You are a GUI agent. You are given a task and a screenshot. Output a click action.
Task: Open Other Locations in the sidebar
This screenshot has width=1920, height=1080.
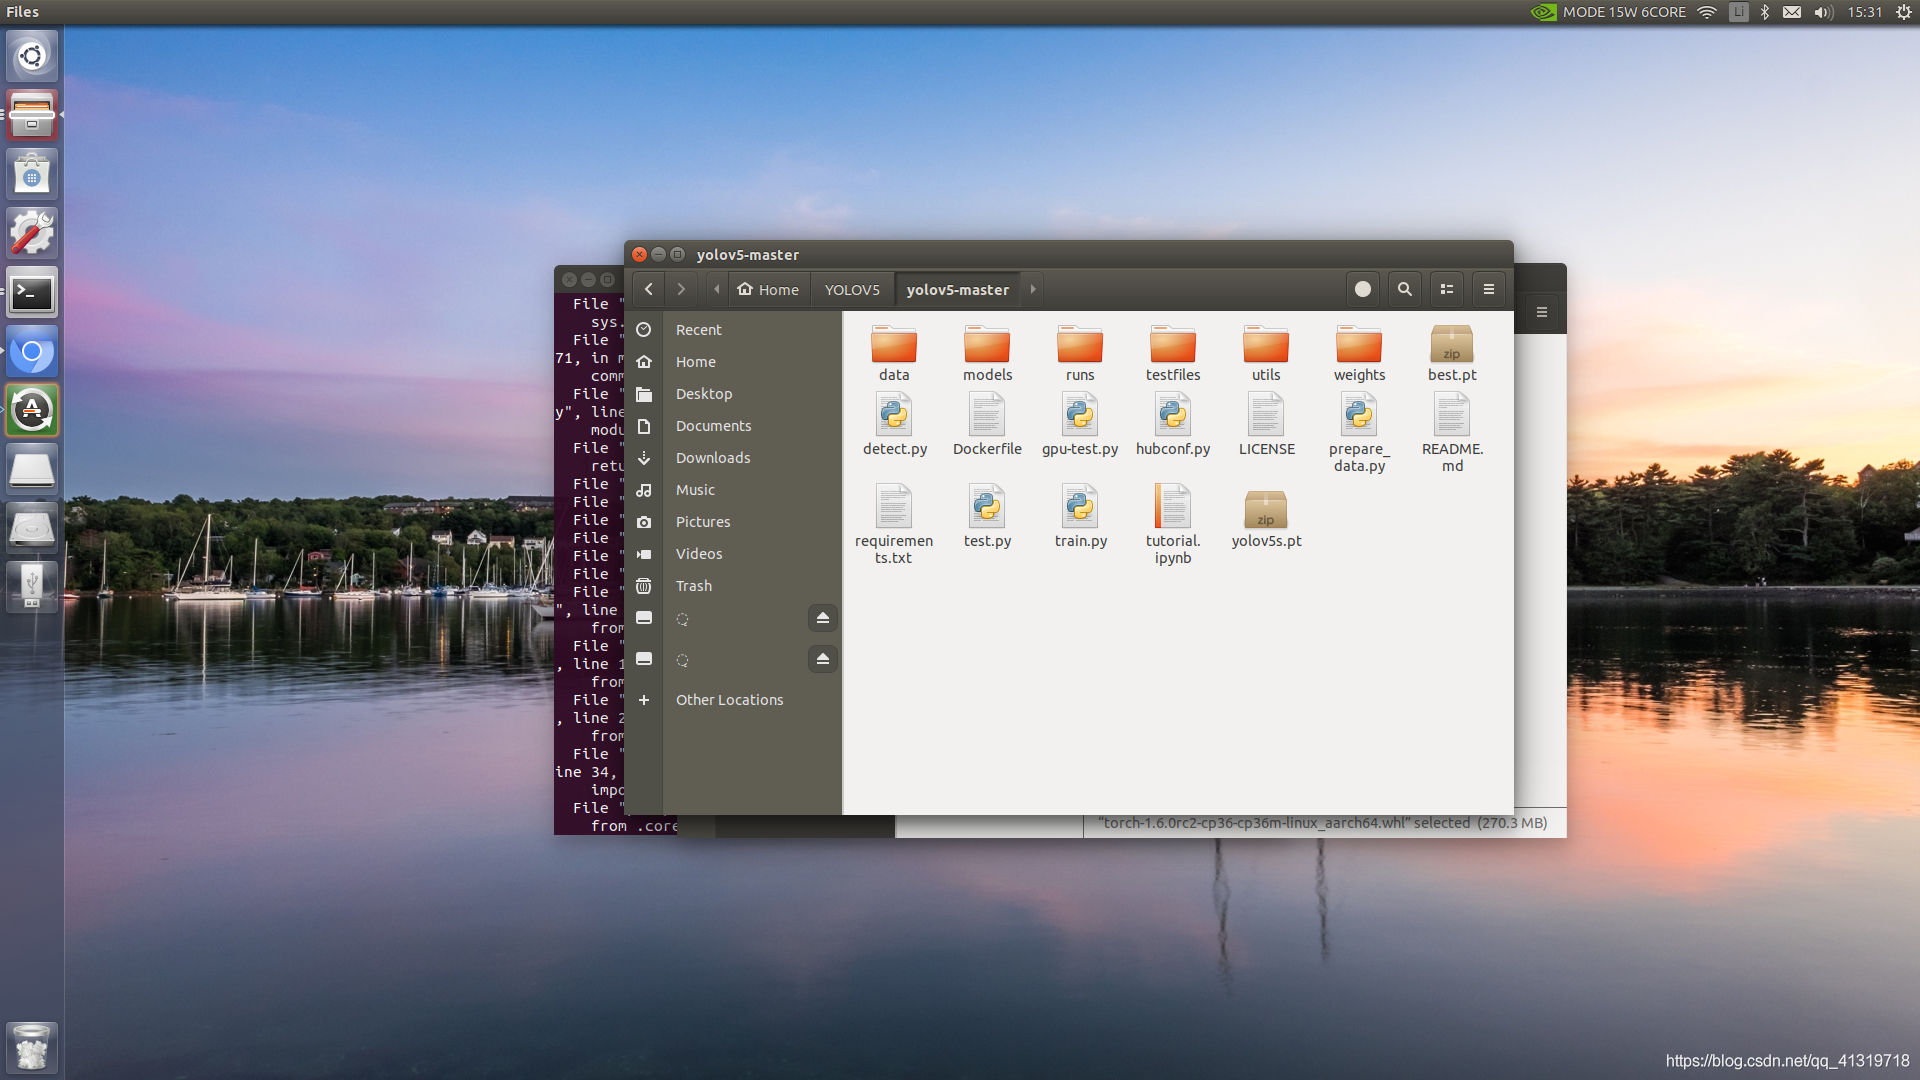(729, 700)
